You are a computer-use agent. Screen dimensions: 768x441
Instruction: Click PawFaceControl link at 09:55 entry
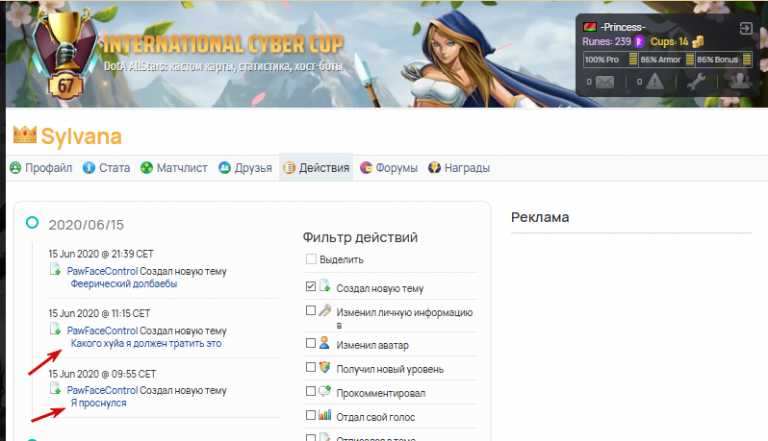click(102, 391)
